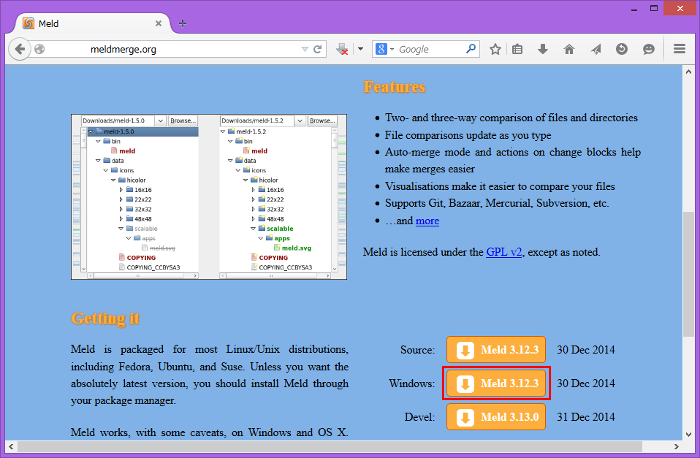700x458 pixels.
Task: Click the horizontal scrollbar left arrow
Action: click(11, 446)
